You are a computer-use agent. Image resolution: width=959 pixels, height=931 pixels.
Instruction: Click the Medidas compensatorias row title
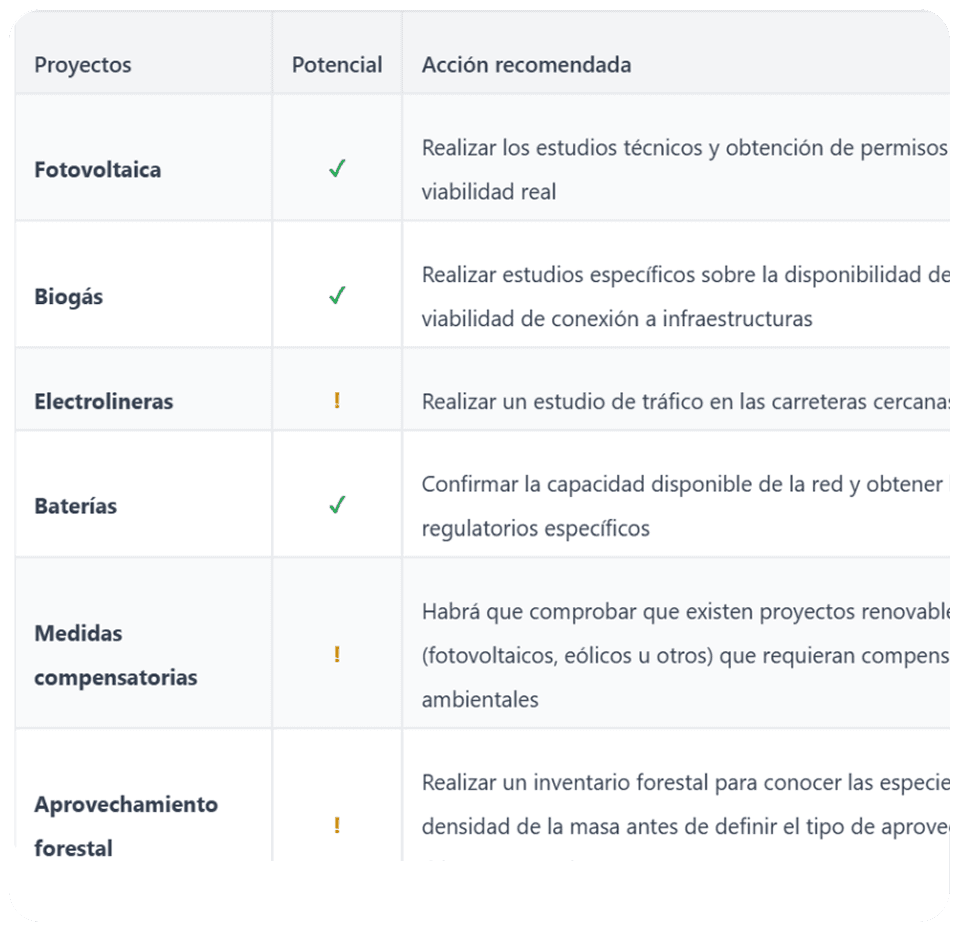(x=116, y=655)
